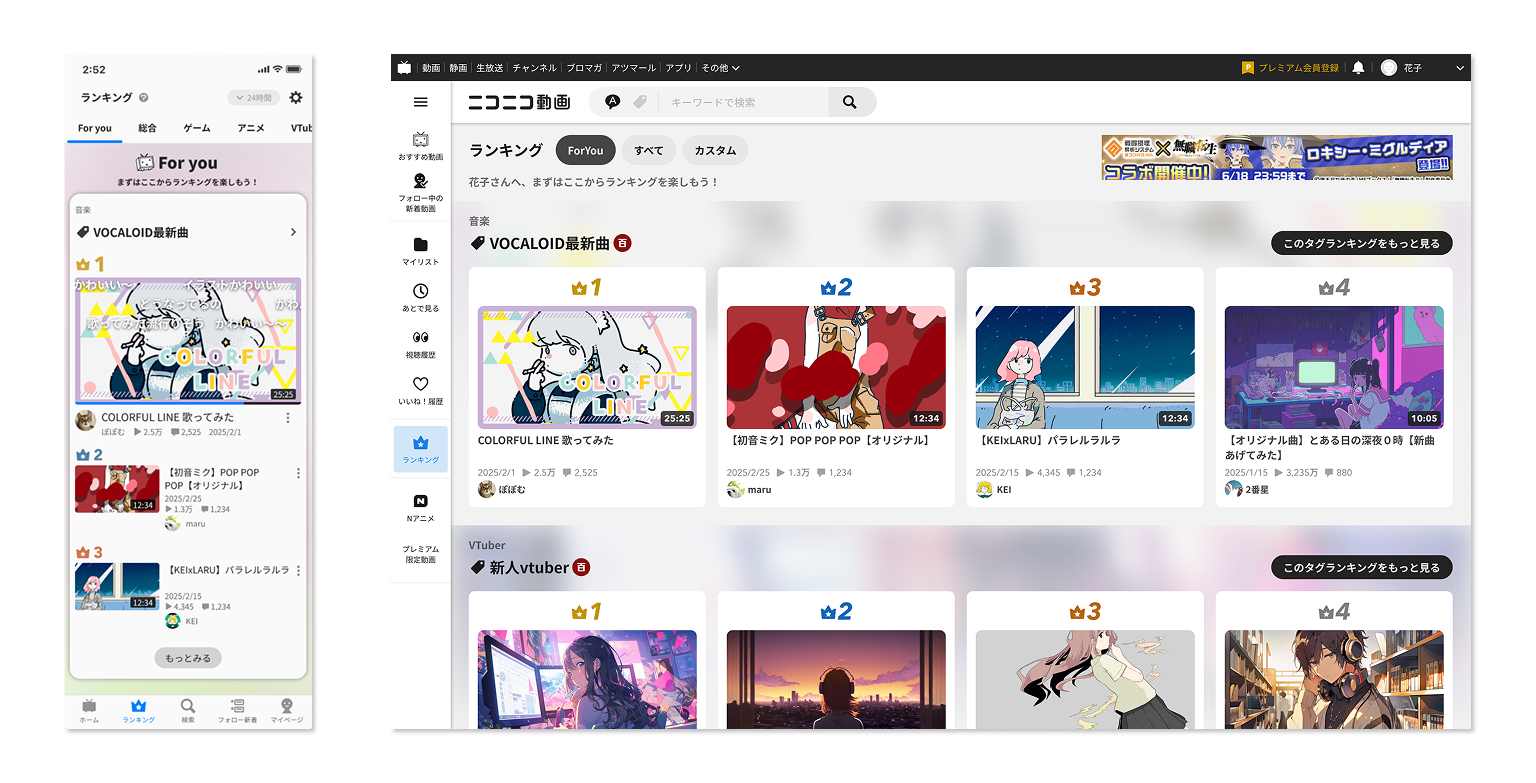Select tag search mode icon
The image size is (1536, 783).
[x=640, y=102]
